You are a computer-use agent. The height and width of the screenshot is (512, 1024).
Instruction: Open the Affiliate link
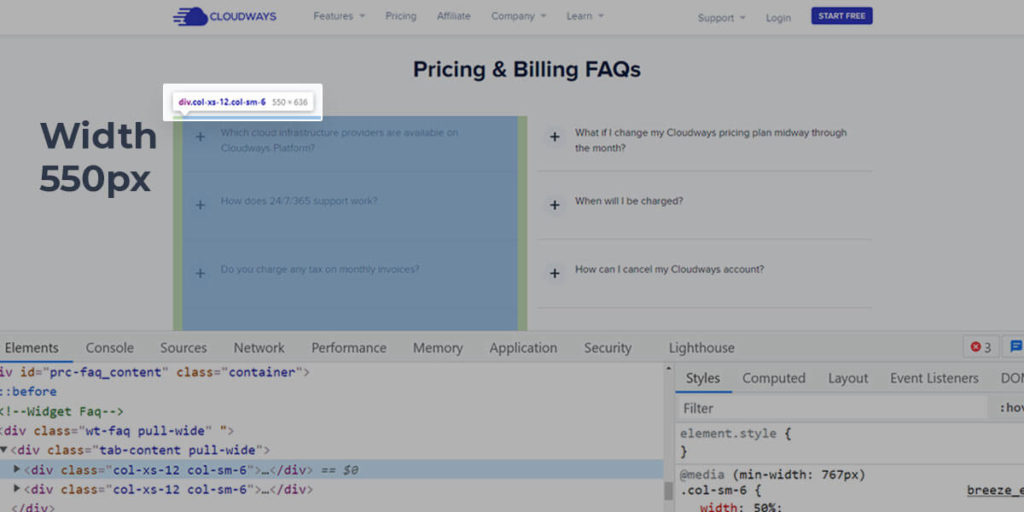click(x=453, y=16)
